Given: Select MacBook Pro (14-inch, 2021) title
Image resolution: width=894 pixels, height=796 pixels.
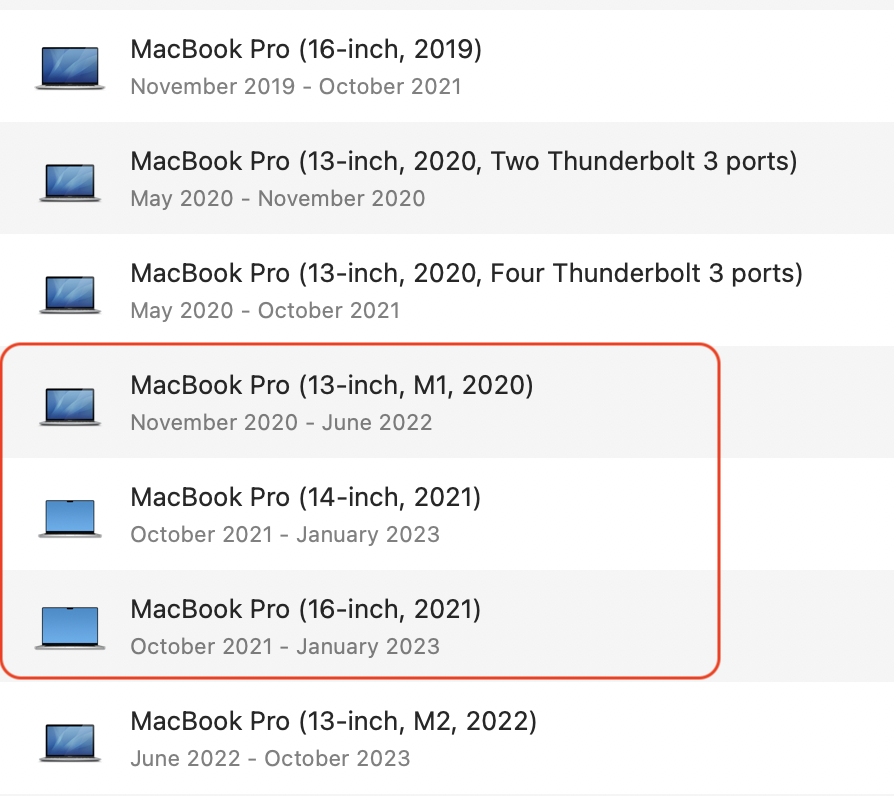Looking at the screenshot, I should click(x=306, y=497).
